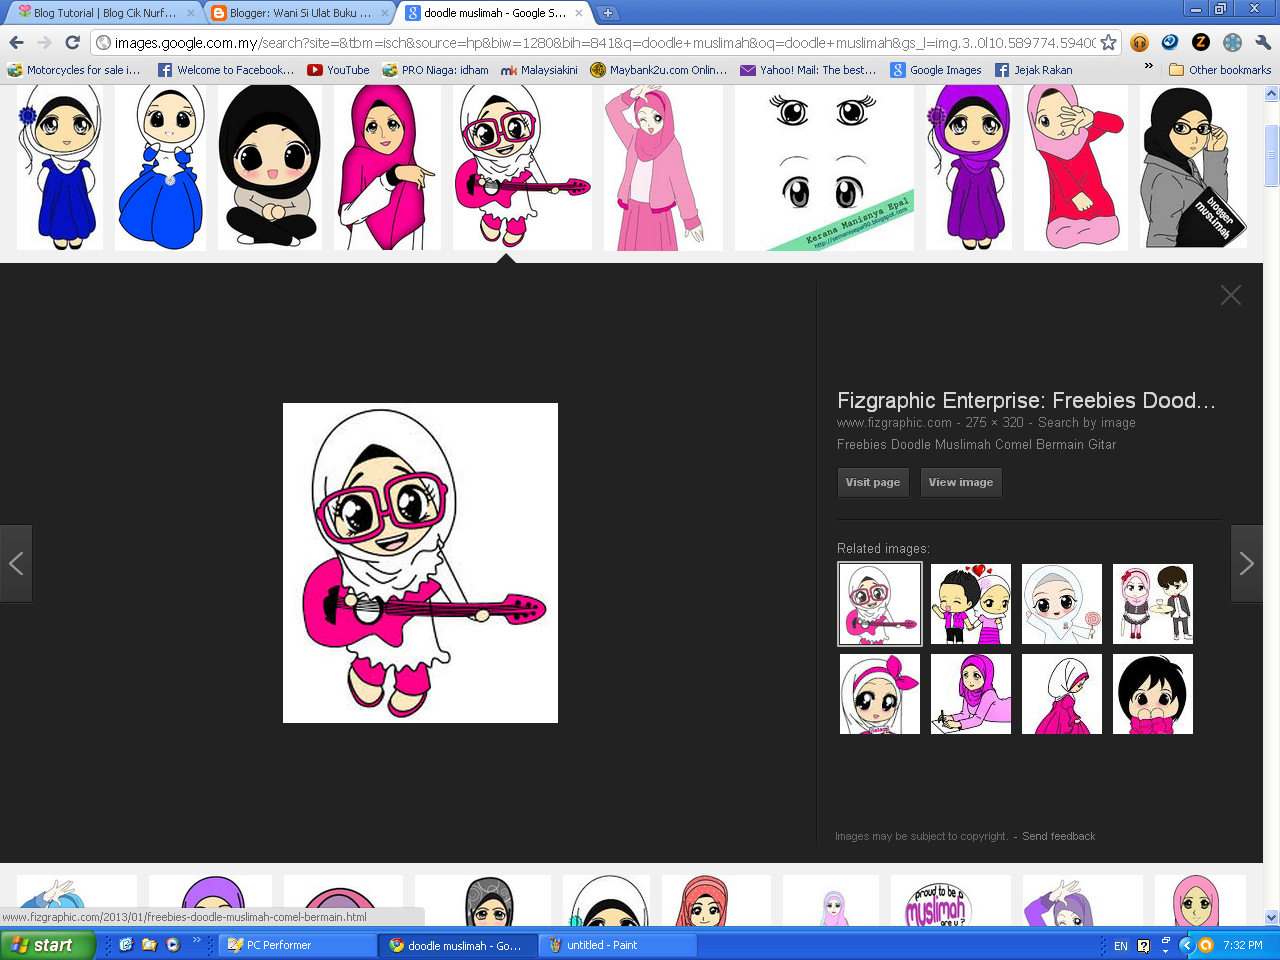Open PRO Niaga: idham bookmark
Image resolution: width=1280 pixels, height=960 pixels.
coord(435,70)
